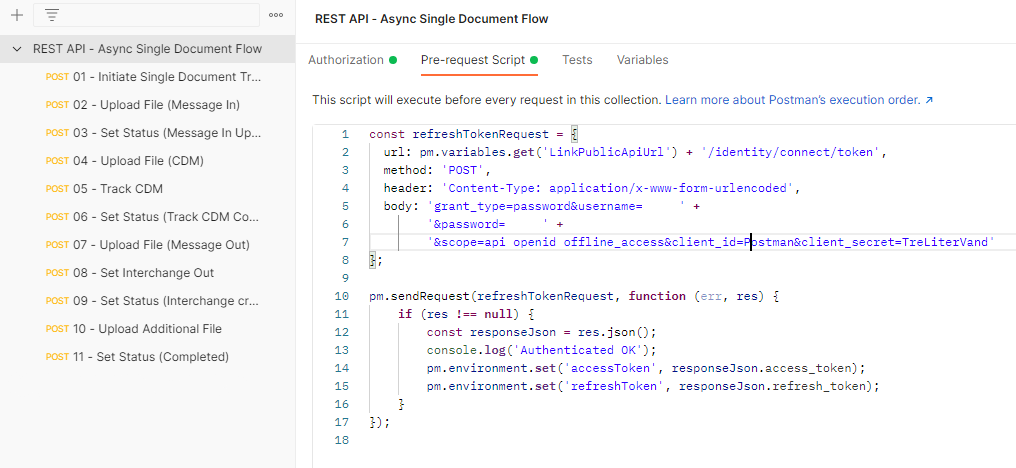Viewport: 1016px width, 468px height.
Task: Select request 03 - Set Status Message In
Action: tap(166, 133)
